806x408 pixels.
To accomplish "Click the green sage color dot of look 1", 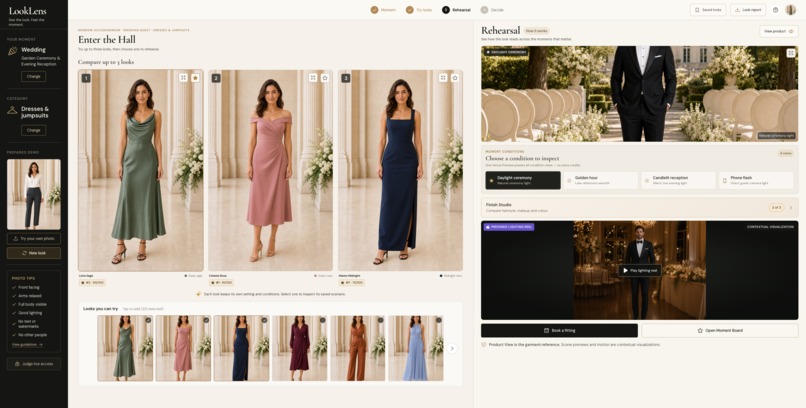I will coord(186,276).
